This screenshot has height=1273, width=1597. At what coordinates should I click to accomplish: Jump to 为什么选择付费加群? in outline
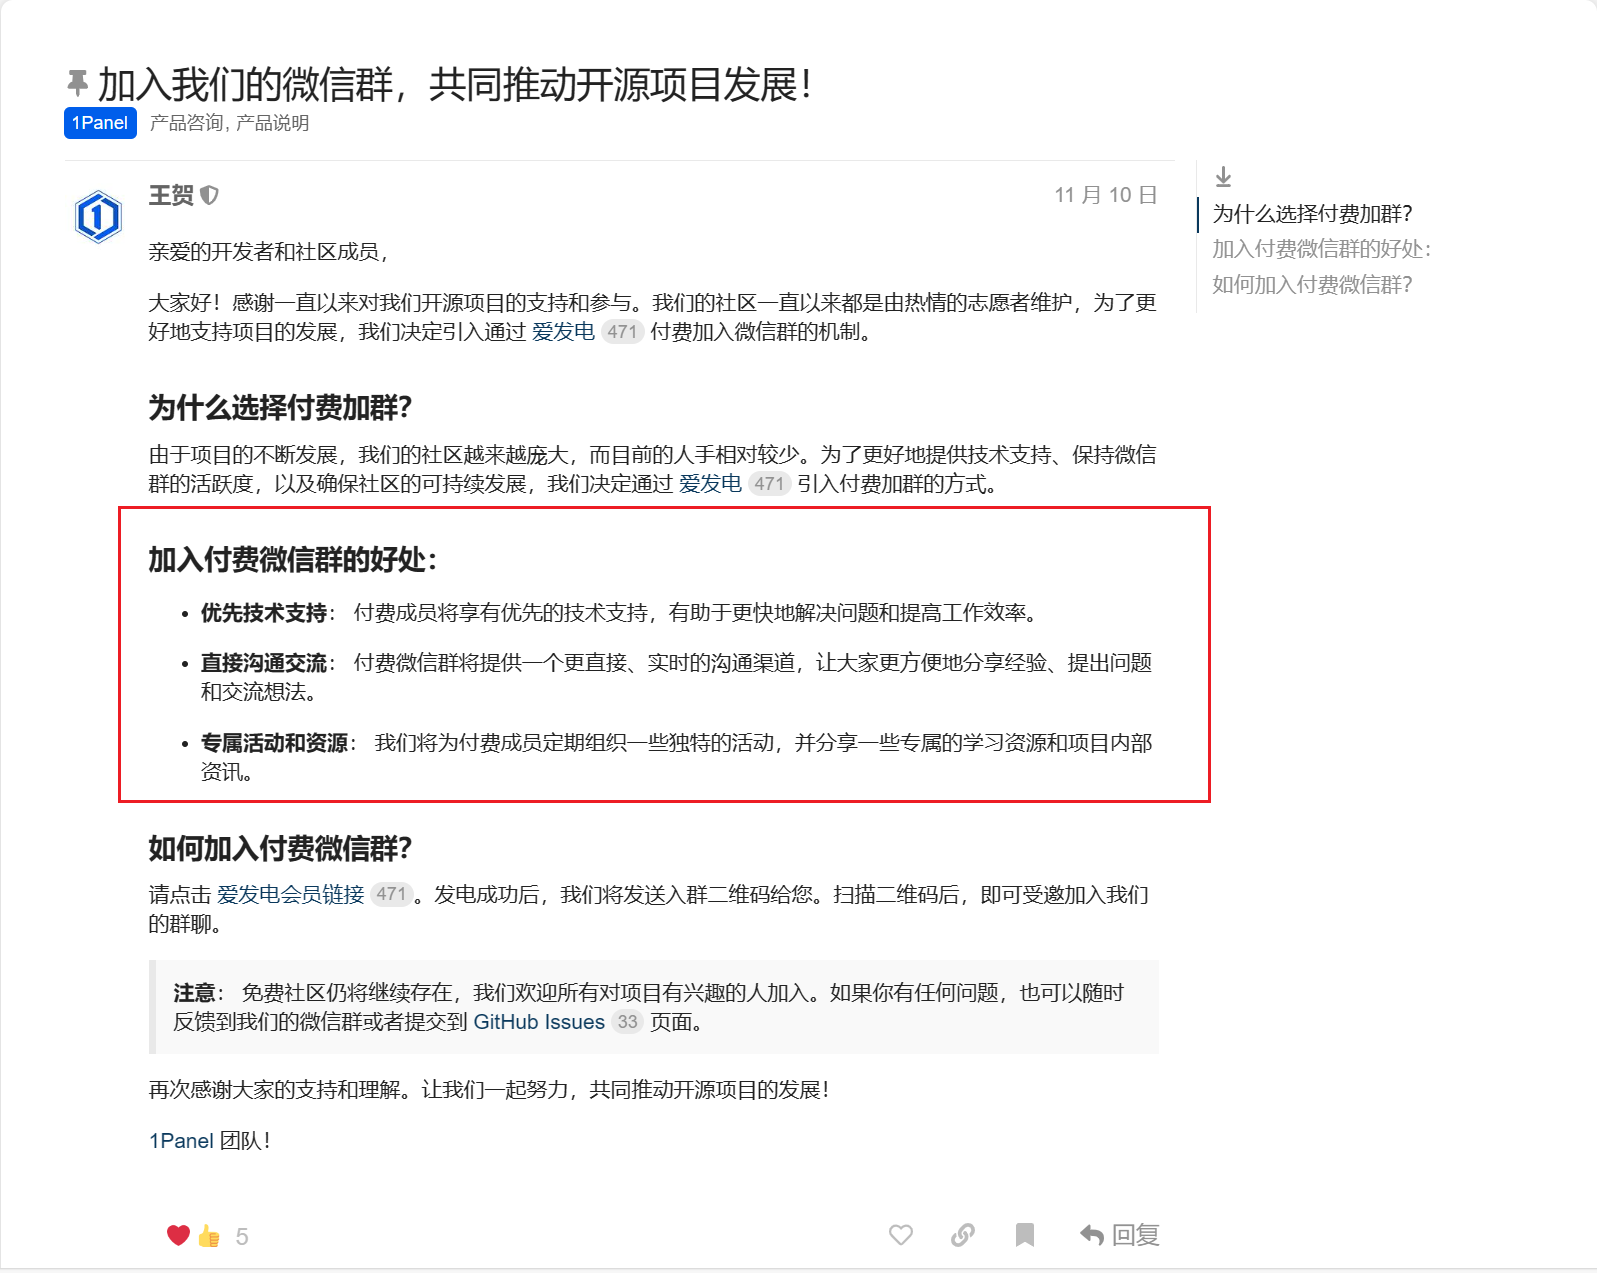1312,214
